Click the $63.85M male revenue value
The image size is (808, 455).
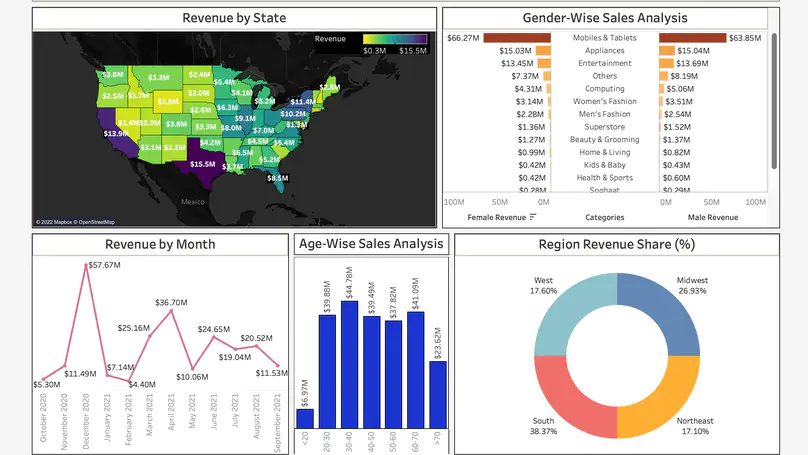[745, 38]
